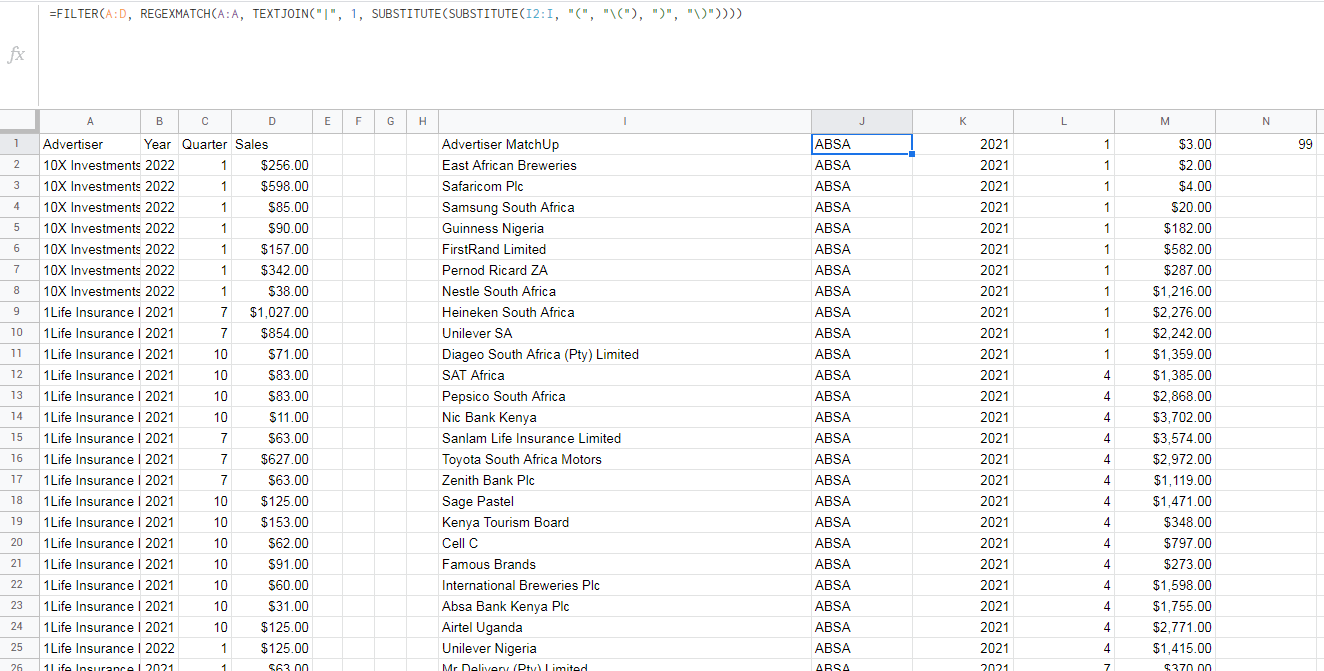Select the 'East African Breweries' cell

[x=625, y=165]
